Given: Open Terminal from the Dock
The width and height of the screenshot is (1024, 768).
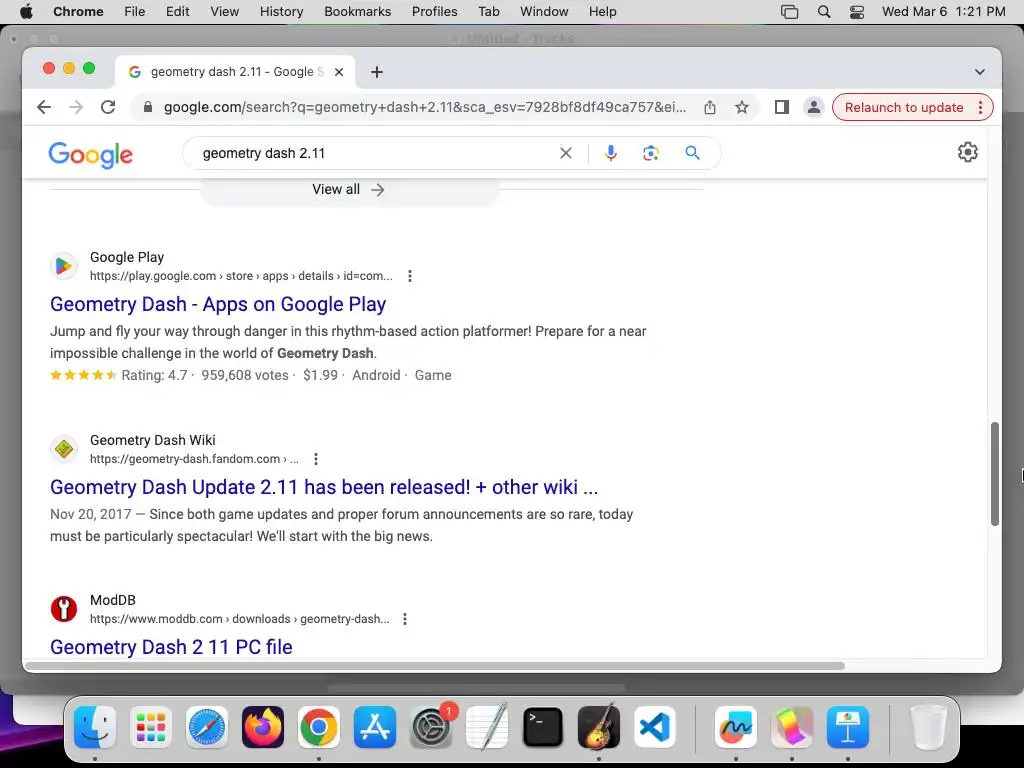Looking at the screenshot, I should click(543, 727).
